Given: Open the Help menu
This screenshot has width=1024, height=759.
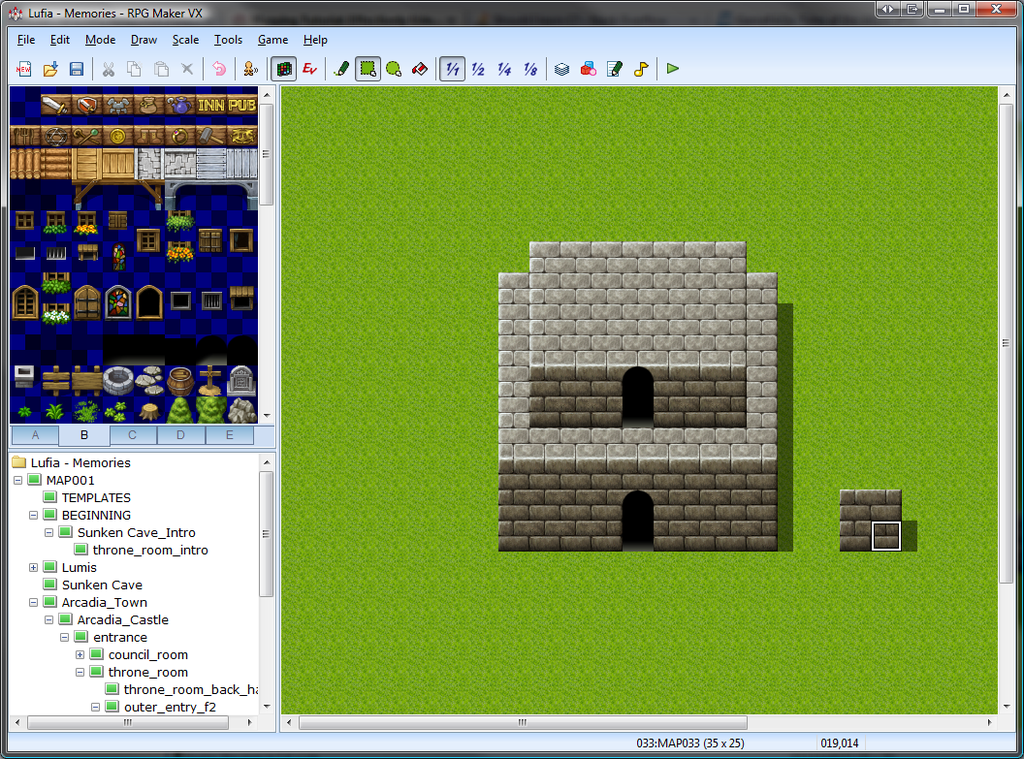Looking at the screenshot, I should click(x=315, y=40).
